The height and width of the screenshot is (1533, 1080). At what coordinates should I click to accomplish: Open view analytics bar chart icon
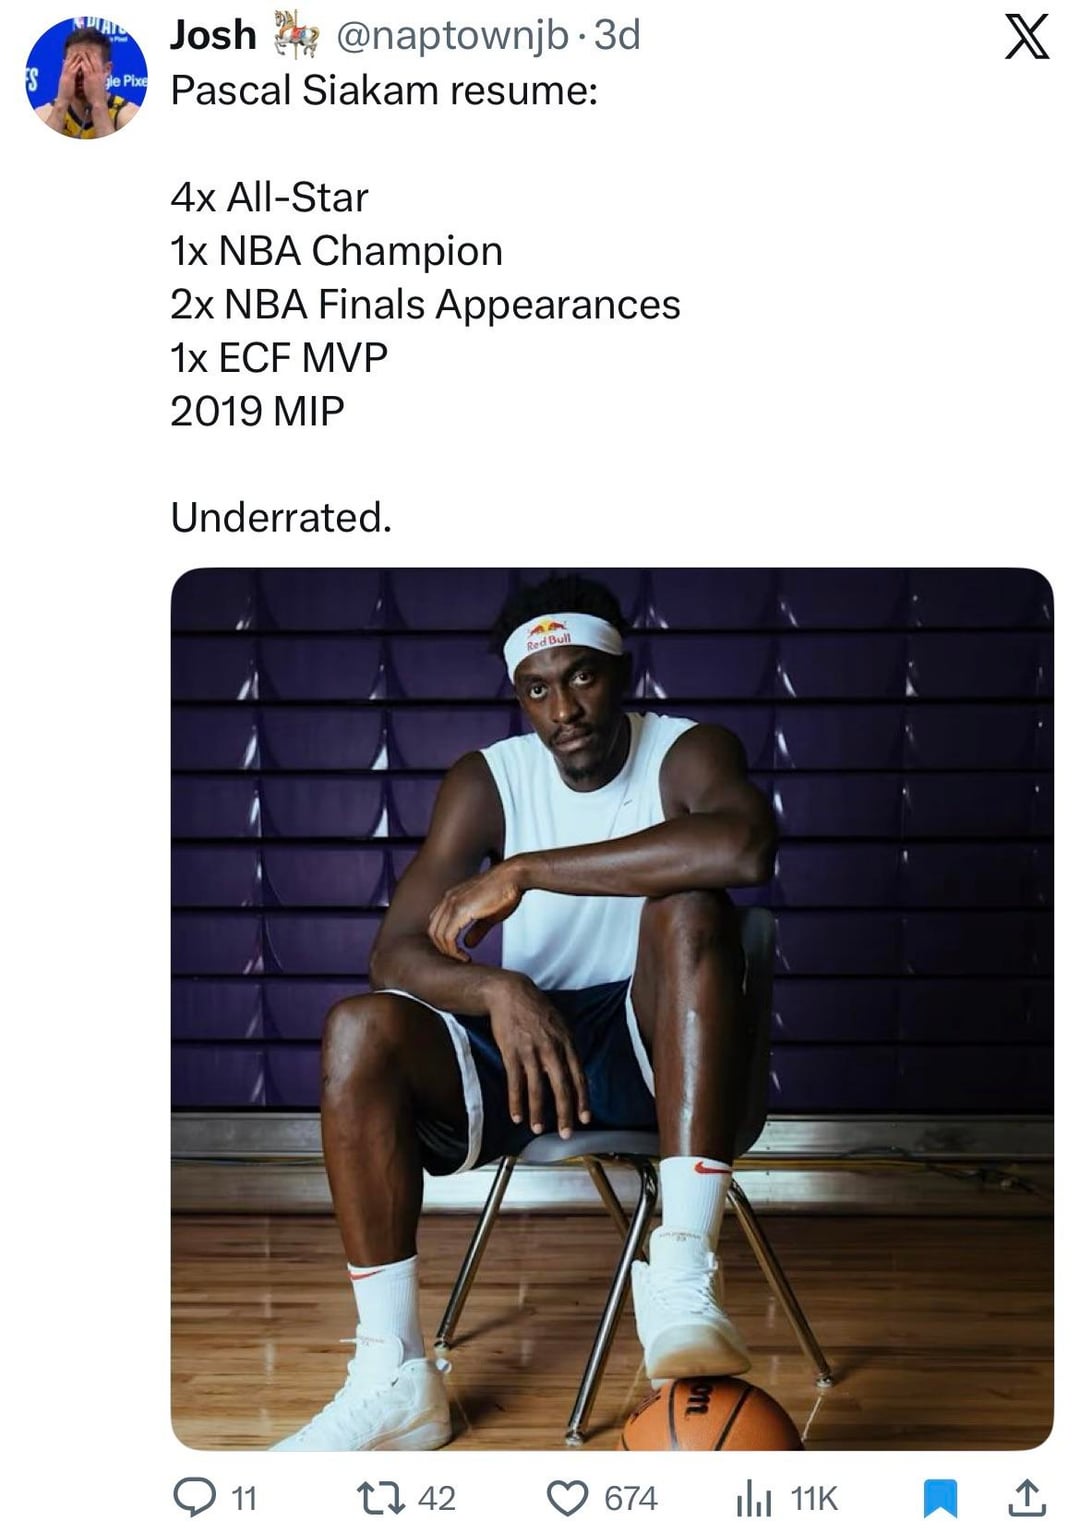click(x=754, y=1497)
